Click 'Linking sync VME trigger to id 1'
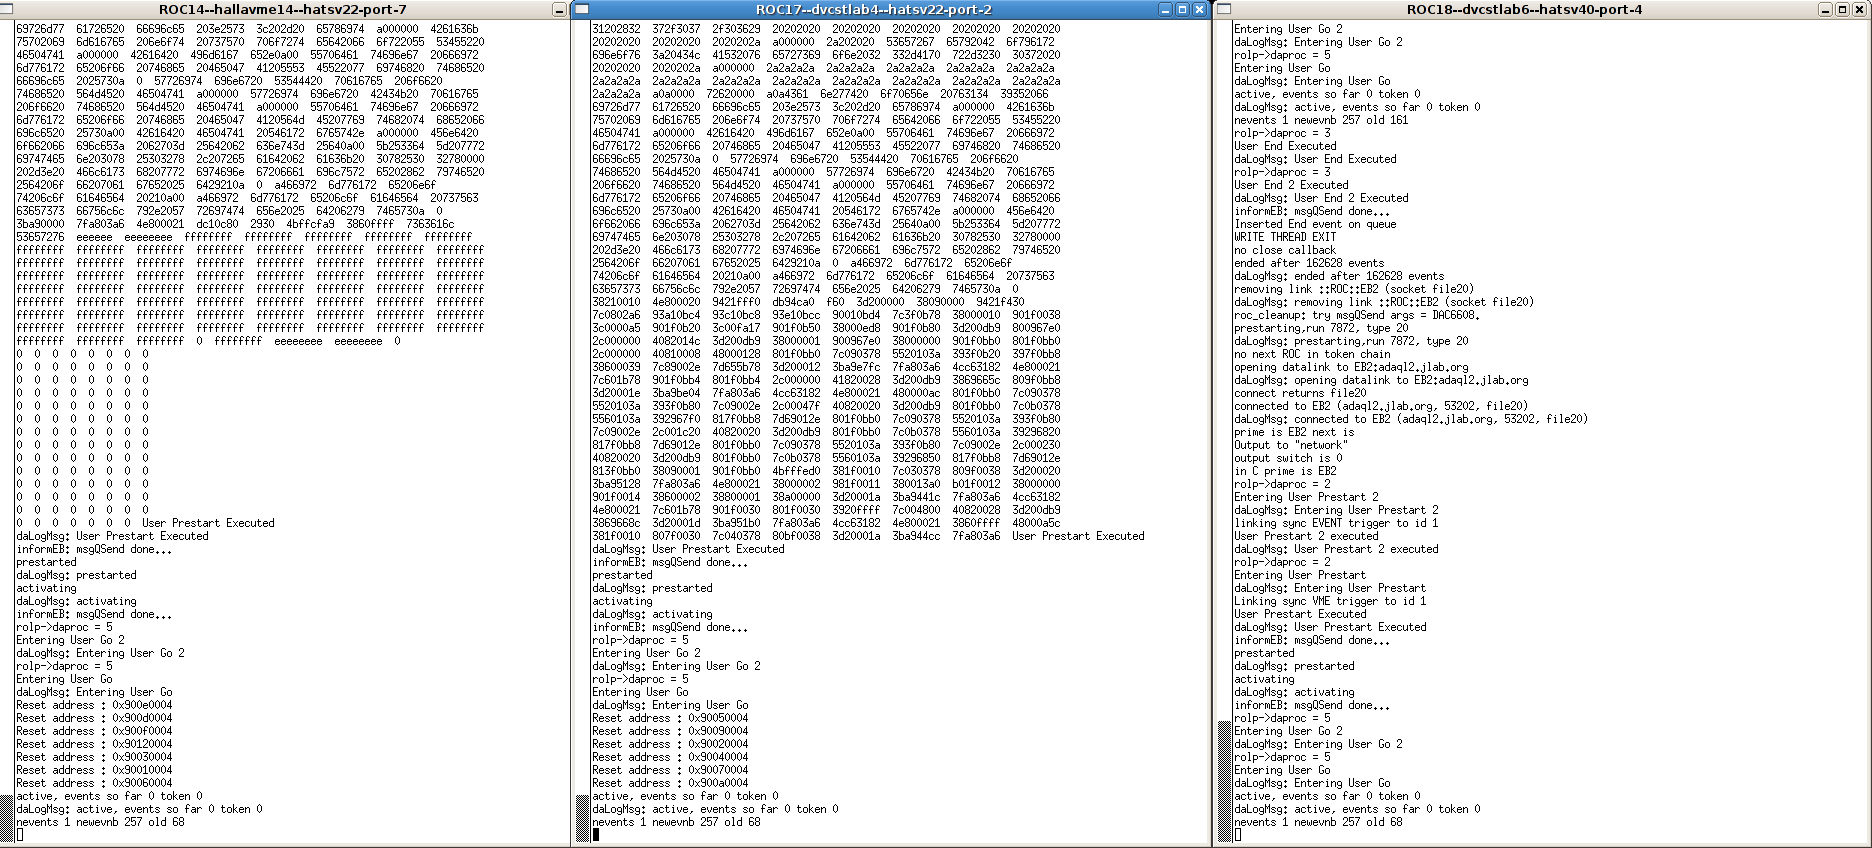This screenshot has width=1872, height=848. [1330, 601]
